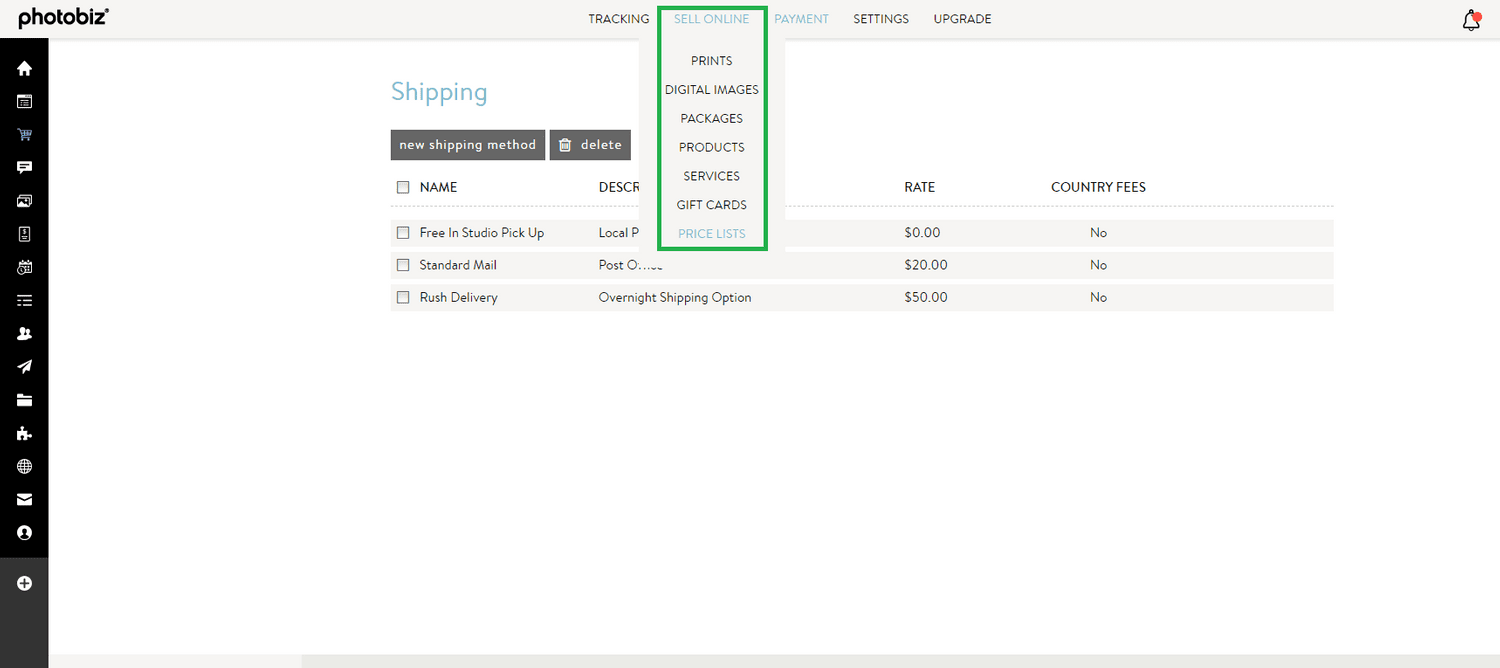This screenshot has width=1500, height=668.
Task: Open the SELL ONLINE menu
Action: click(x=712, y=19)
